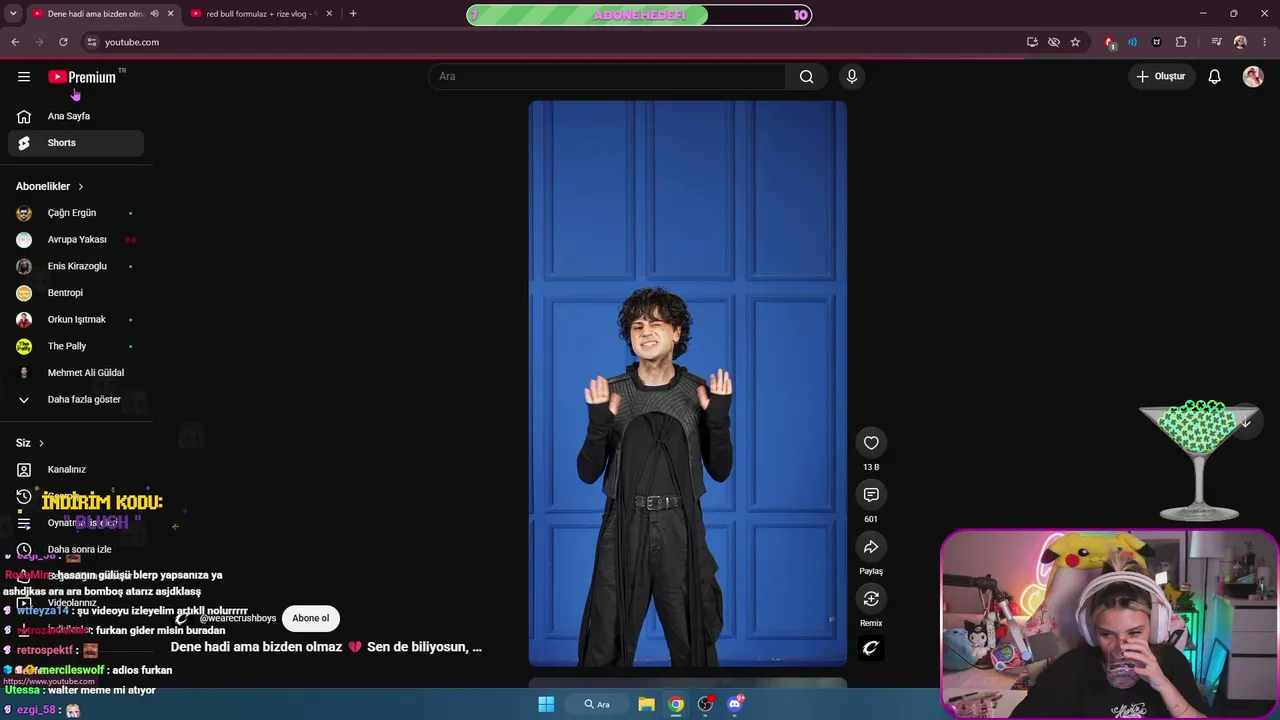View site information icon in address bar
The width and height of the screenshot is (1280, 720).
click(x=91, y=42)
